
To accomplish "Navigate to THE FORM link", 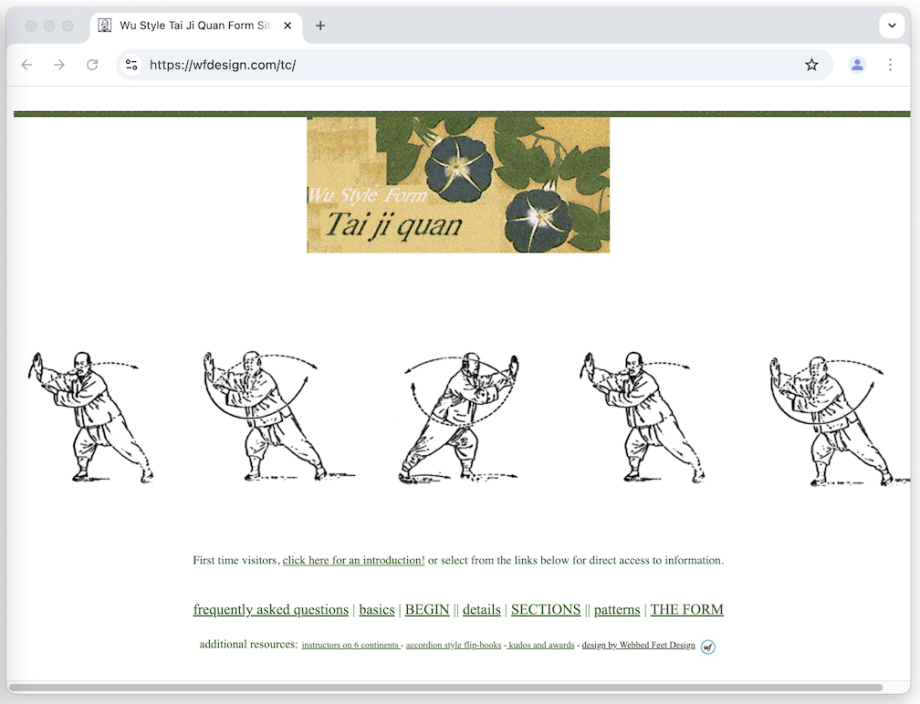I will [686, 610].
